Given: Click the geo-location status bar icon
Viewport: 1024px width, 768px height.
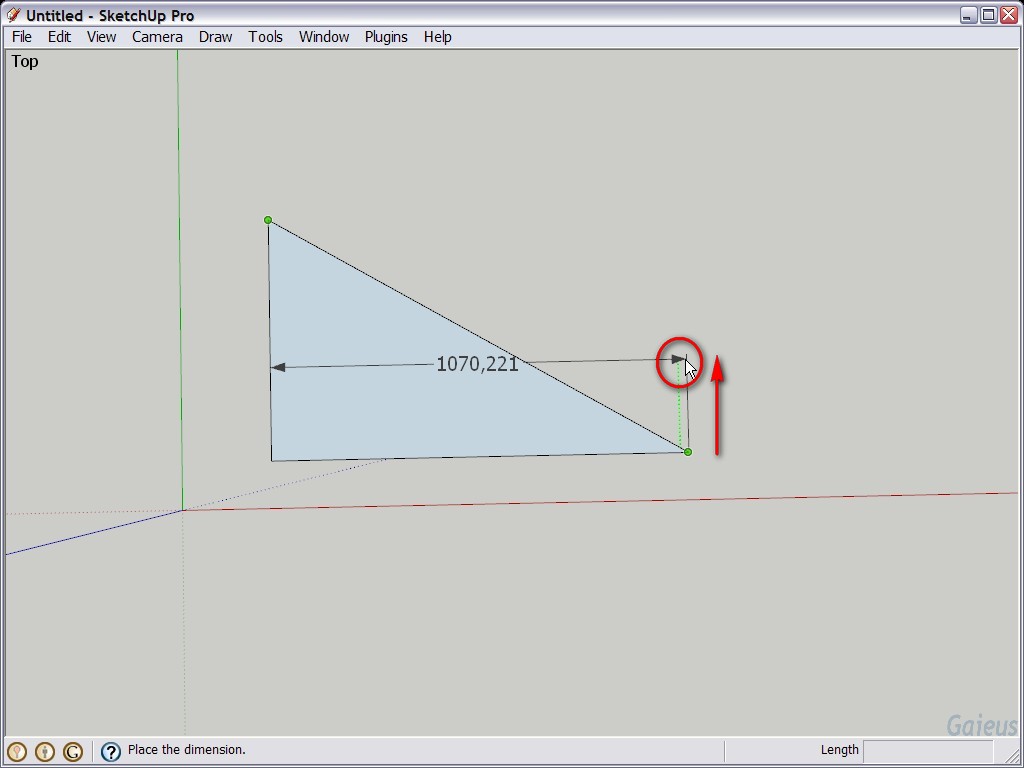Looking at the screenshot, I should (x=16, y=751).
